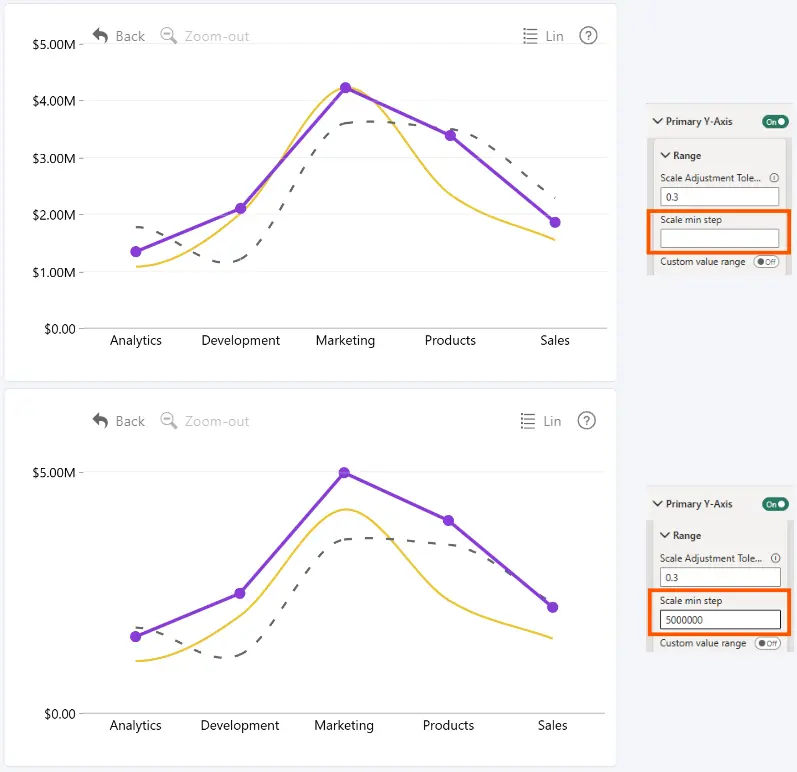Click $3.00M tick label in top chart
This screenshot has width=797, height=772.
[54, 159]
